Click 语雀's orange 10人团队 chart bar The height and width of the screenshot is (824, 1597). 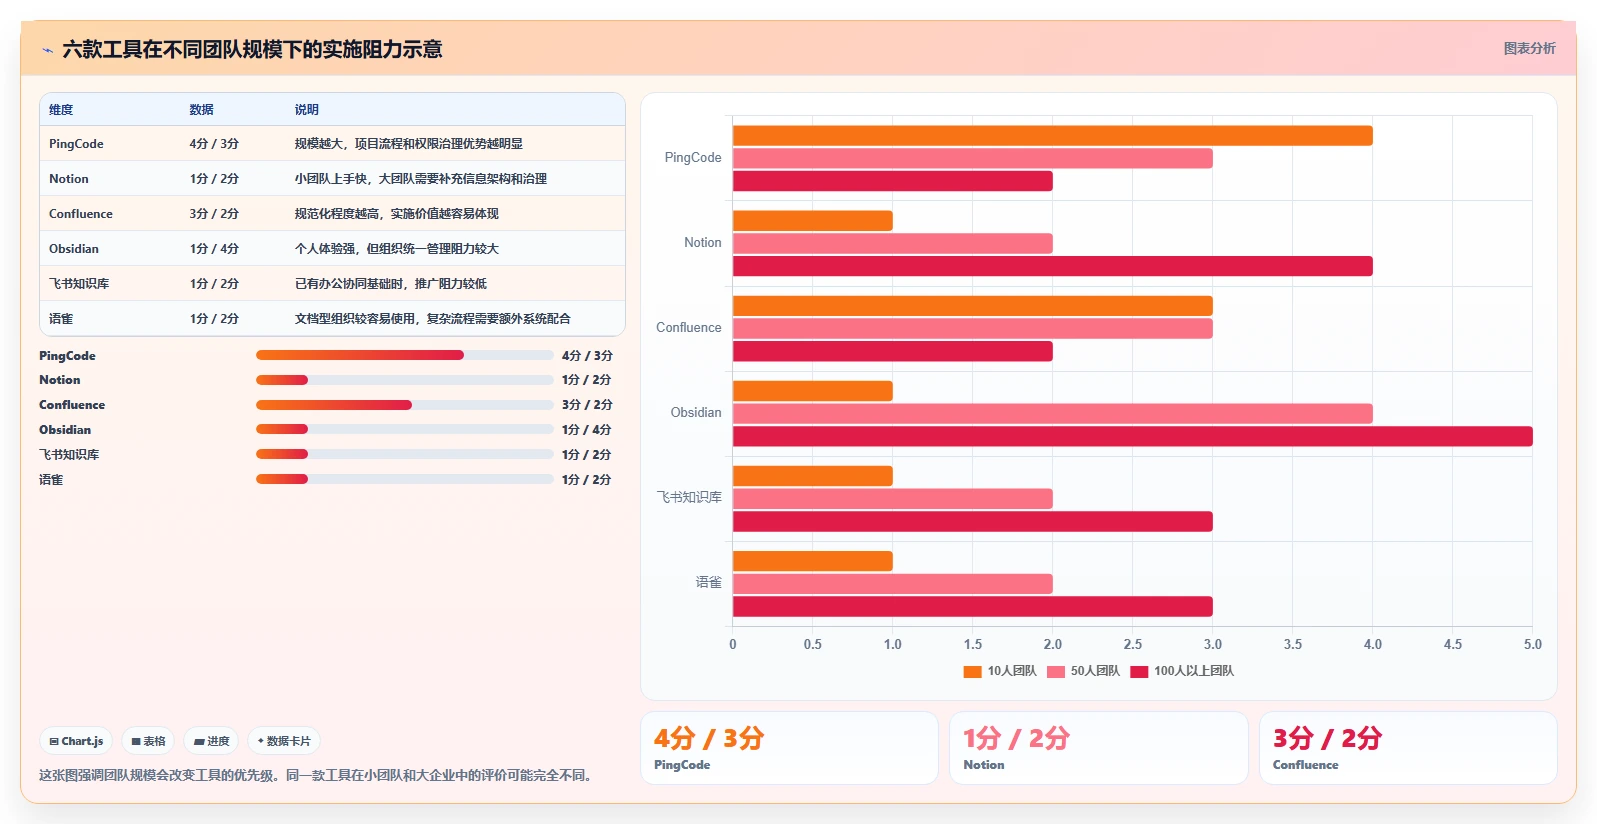[x=813, y=561]
